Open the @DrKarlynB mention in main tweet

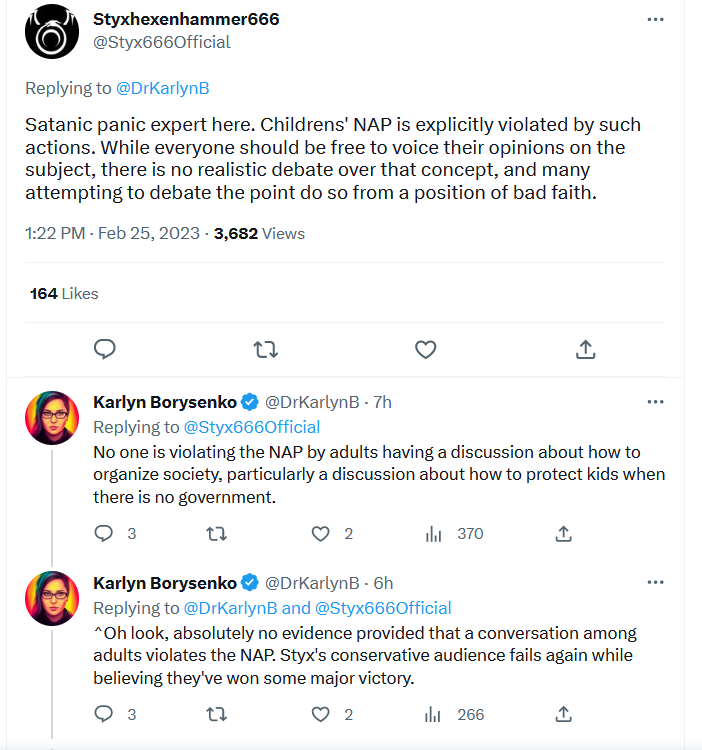click(163, 88)
